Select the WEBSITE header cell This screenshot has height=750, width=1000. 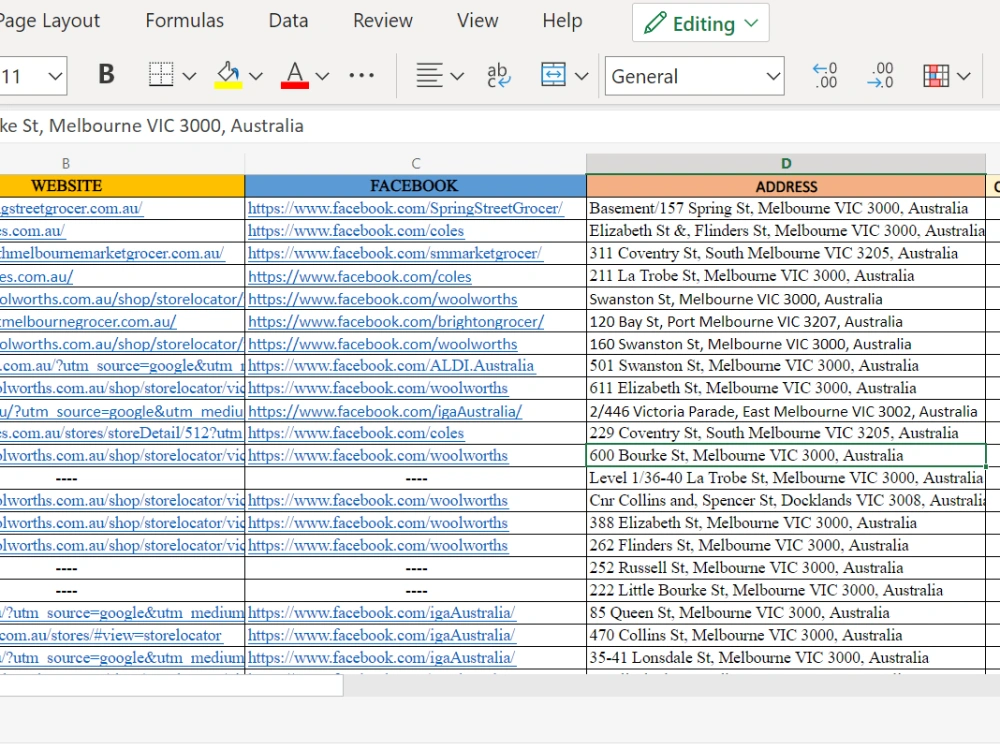click(x=122, y=186)
